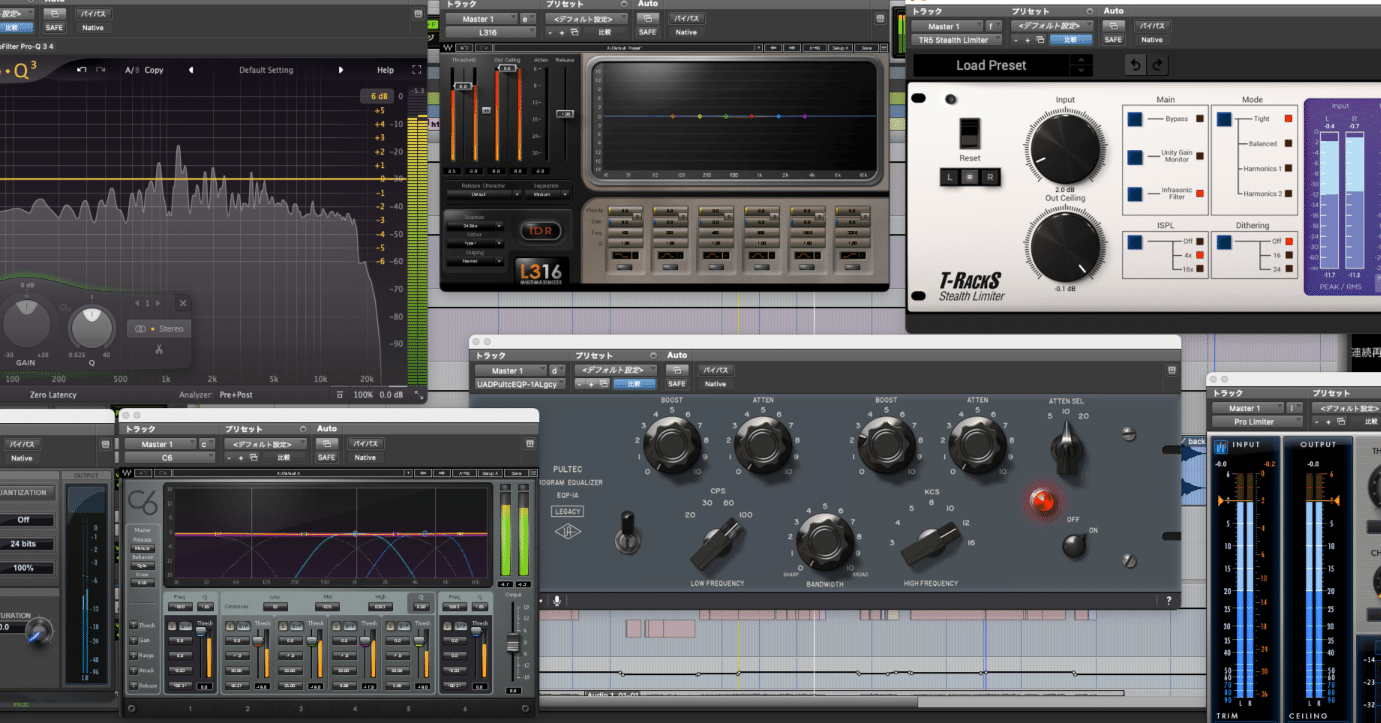The width and height of the screenshot is (1381, 723).
Task: Open help question mark in Pultec window
Action: point(1168,600)
